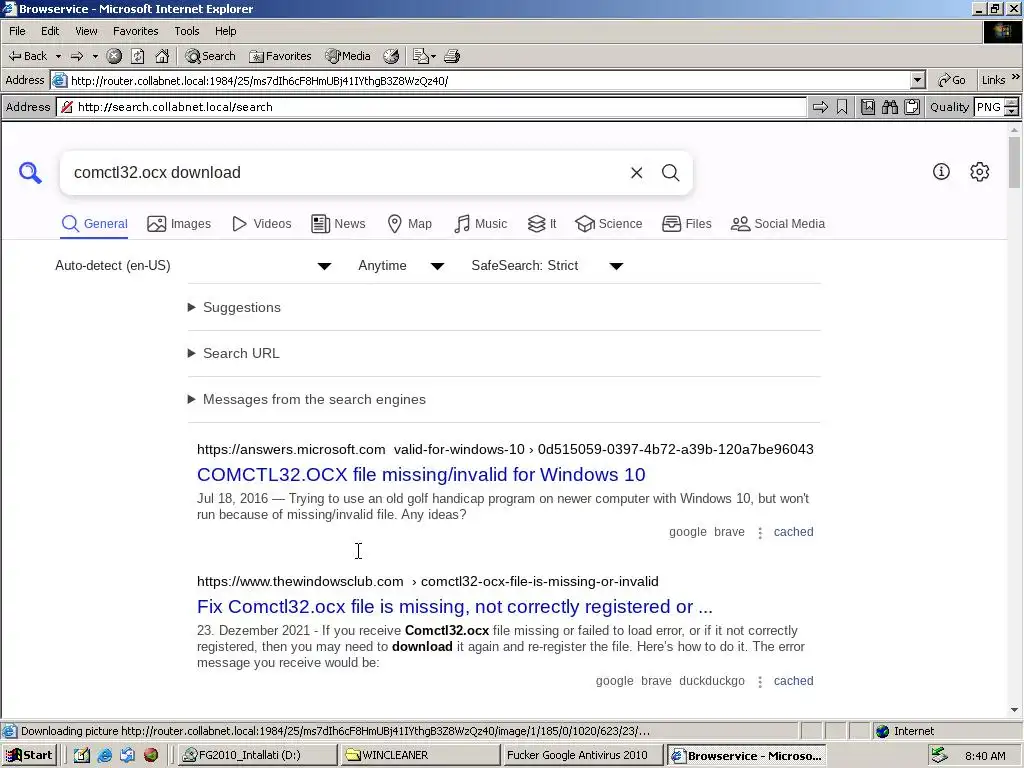
Task: Open Fix Comctl32.ocx file is missing result
Action: (x=455, y=607)
